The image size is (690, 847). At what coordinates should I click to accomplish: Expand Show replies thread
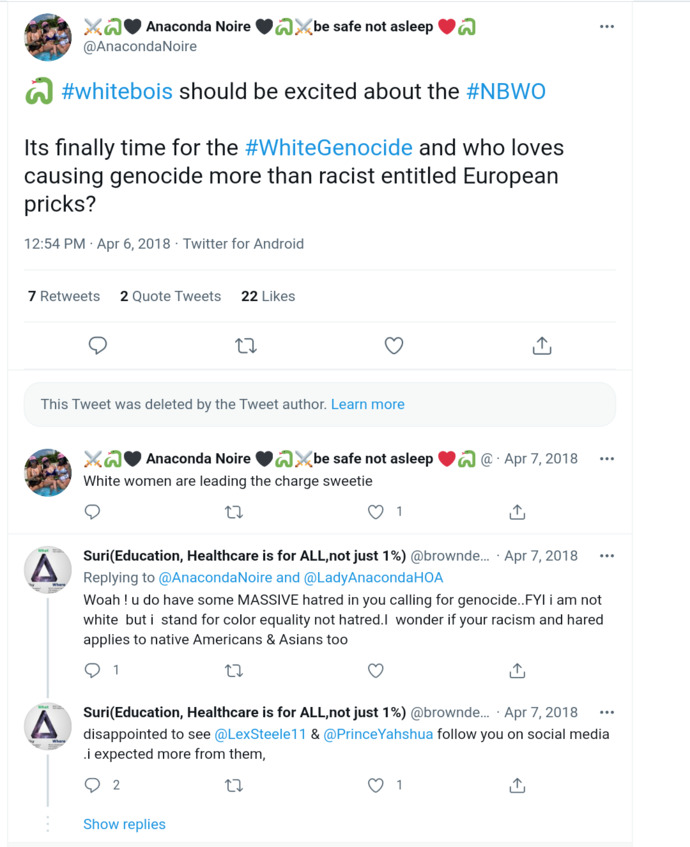point(124,825)
